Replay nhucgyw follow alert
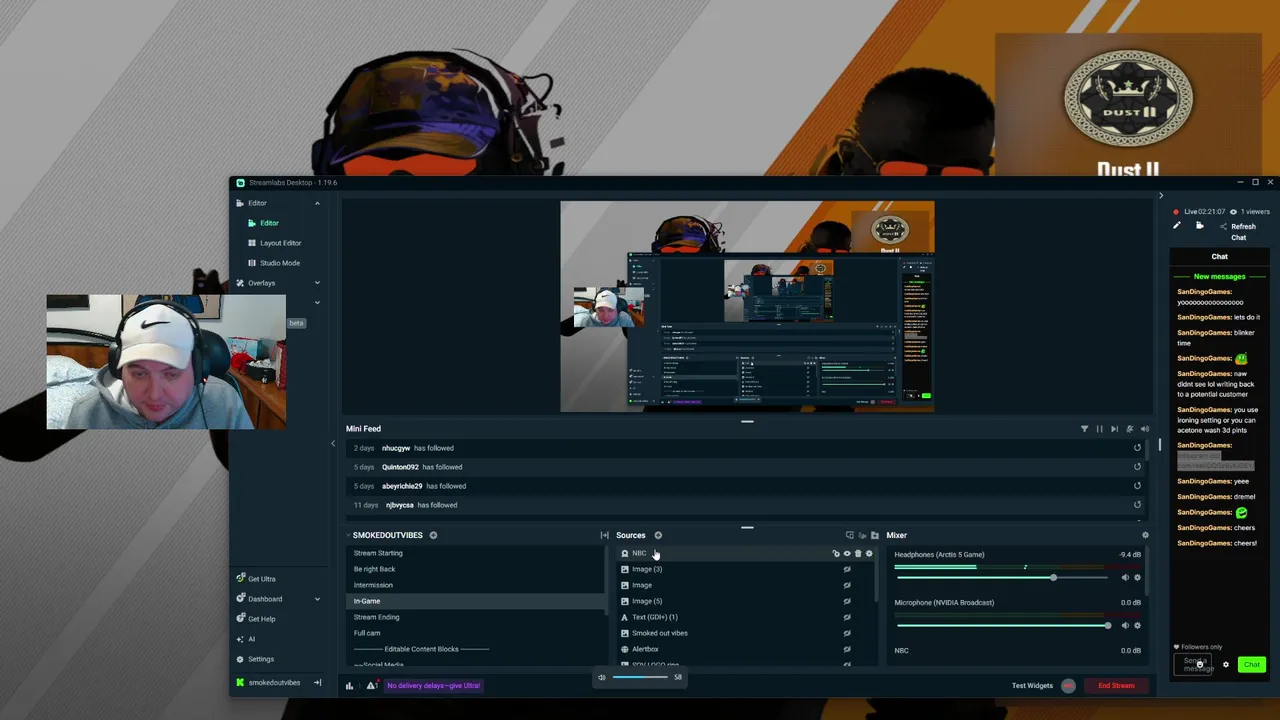 click(1137, 448)
